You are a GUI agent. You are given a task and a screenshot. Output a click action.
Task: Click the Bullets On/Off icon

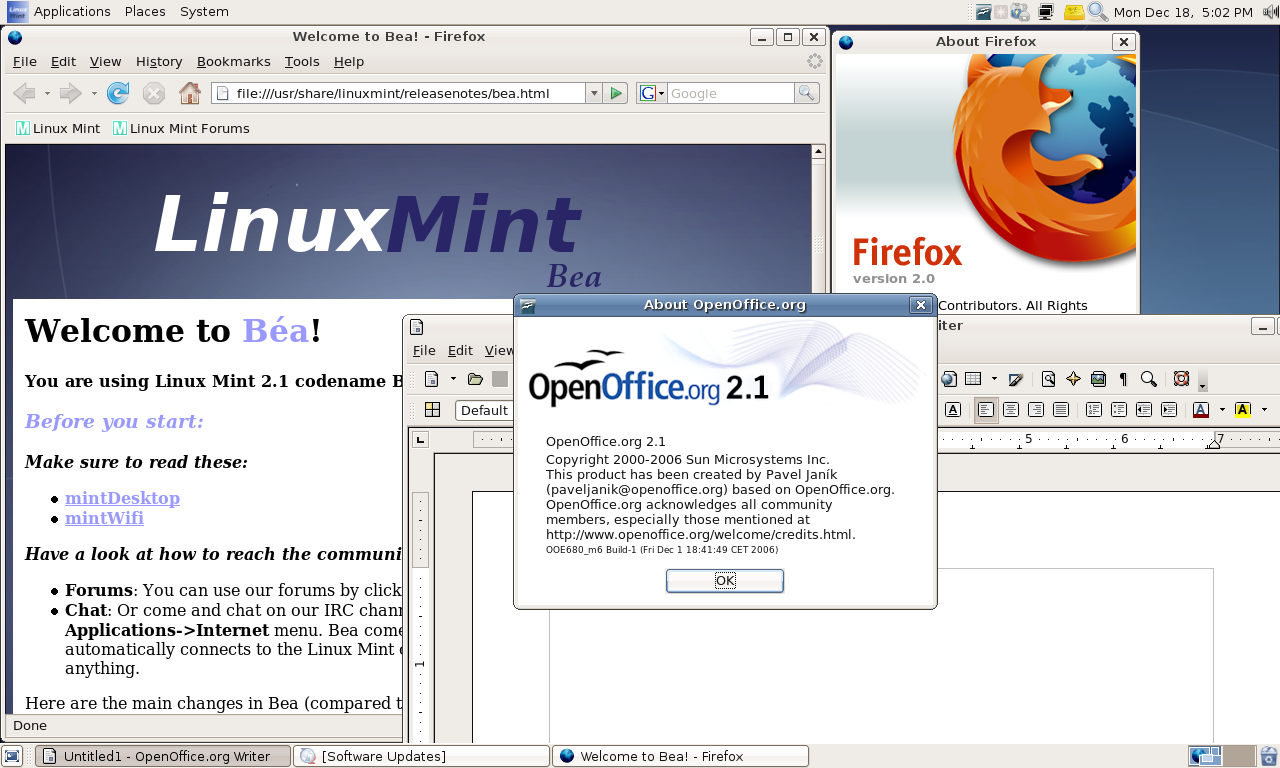coord(1119,409)
